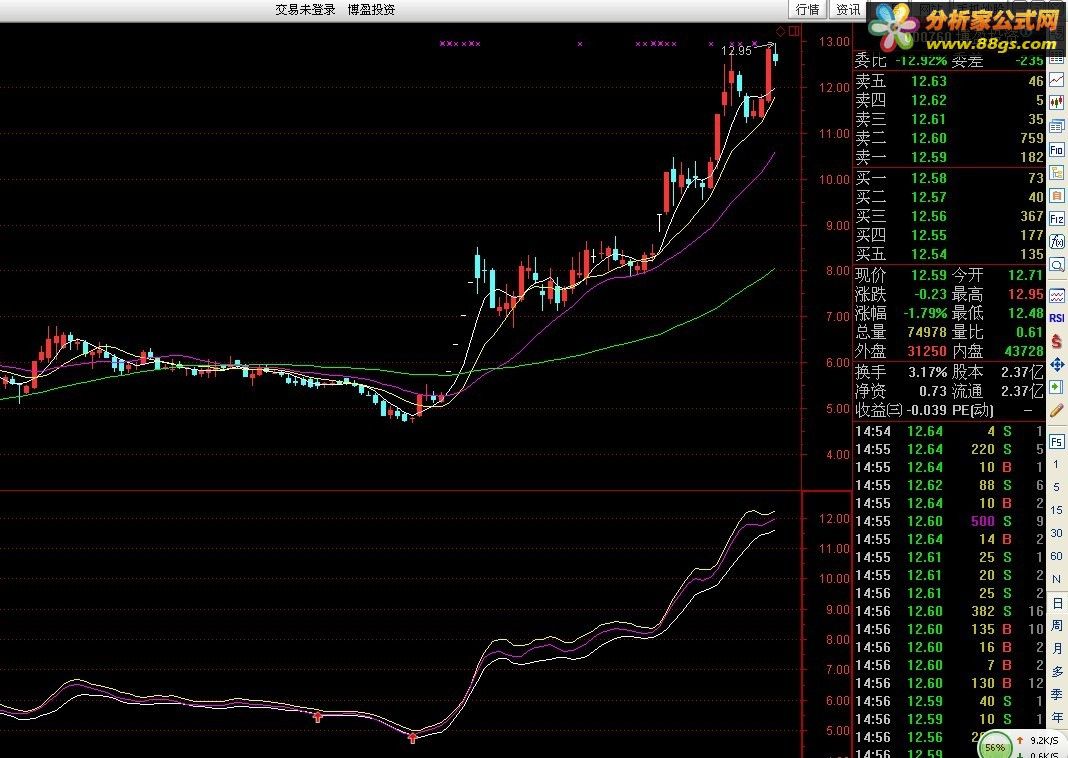Open the tree structure icon in sidebar

pyautogui.click(x=1056, y=172)
